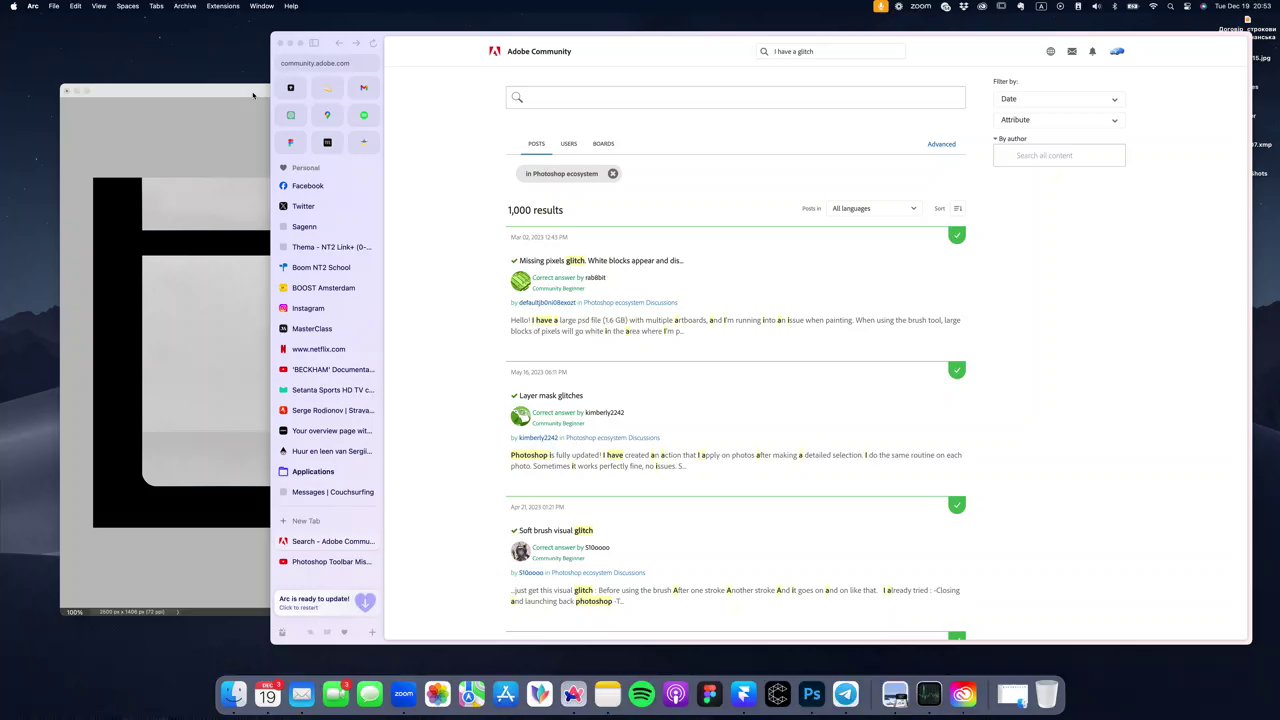Viewport: 1280px width, 720px height.
Task: Open the Attribute filter dropdown
Action: [1059, 120]
